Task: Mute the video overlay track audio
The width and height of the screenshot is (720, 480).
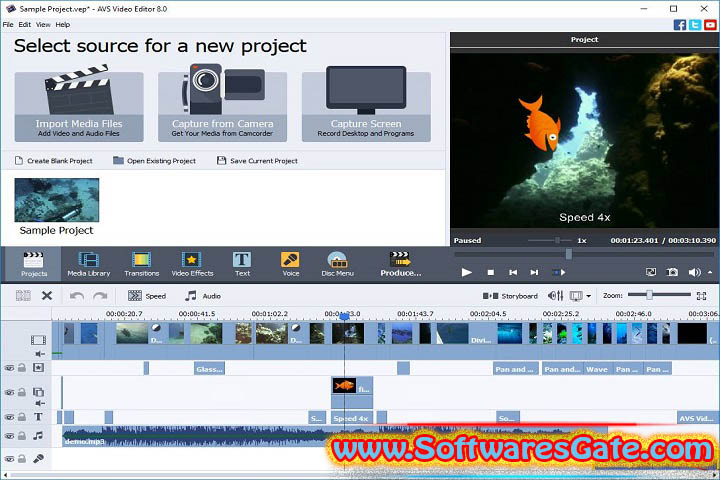Action: point(40,403)
